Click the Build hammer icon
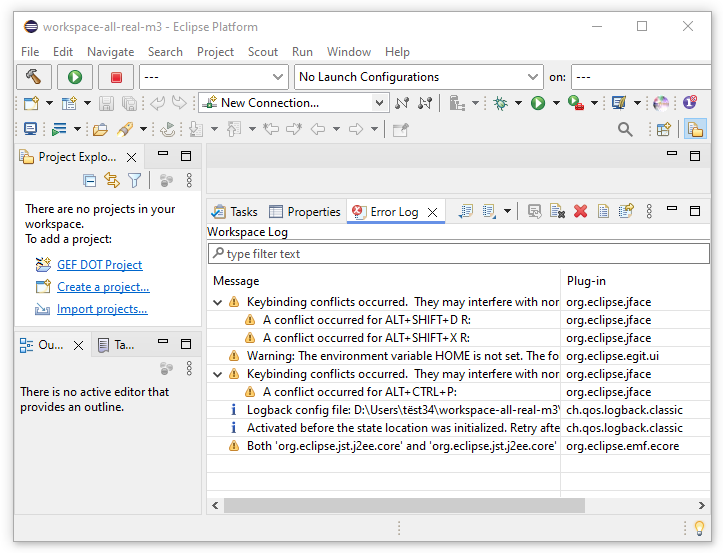This screenshot has height=553, width=723. [34, 77]
